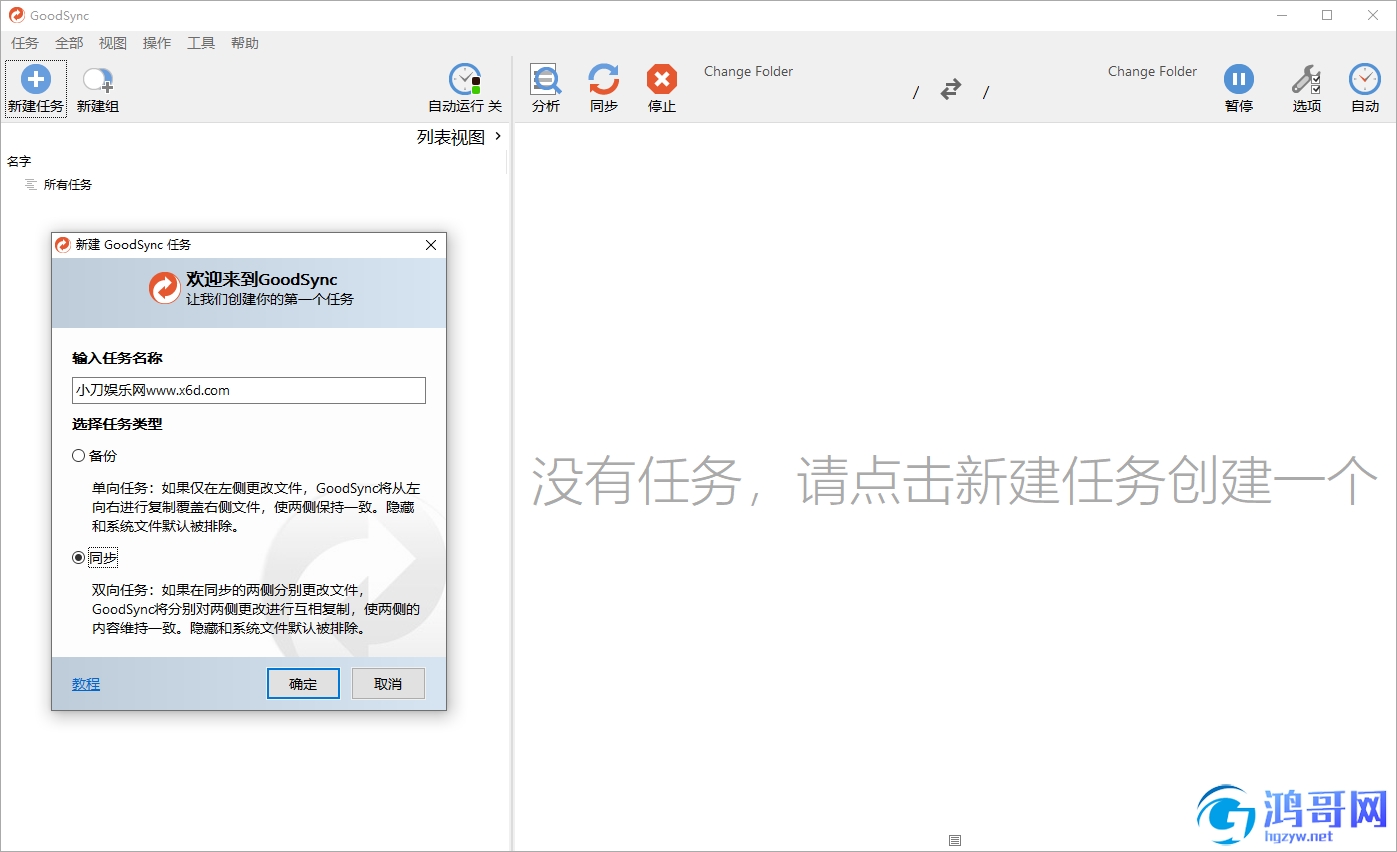Select the 所有任务 tree item
The height and width of the screenshot is (852, 1397).
point(67,185)
